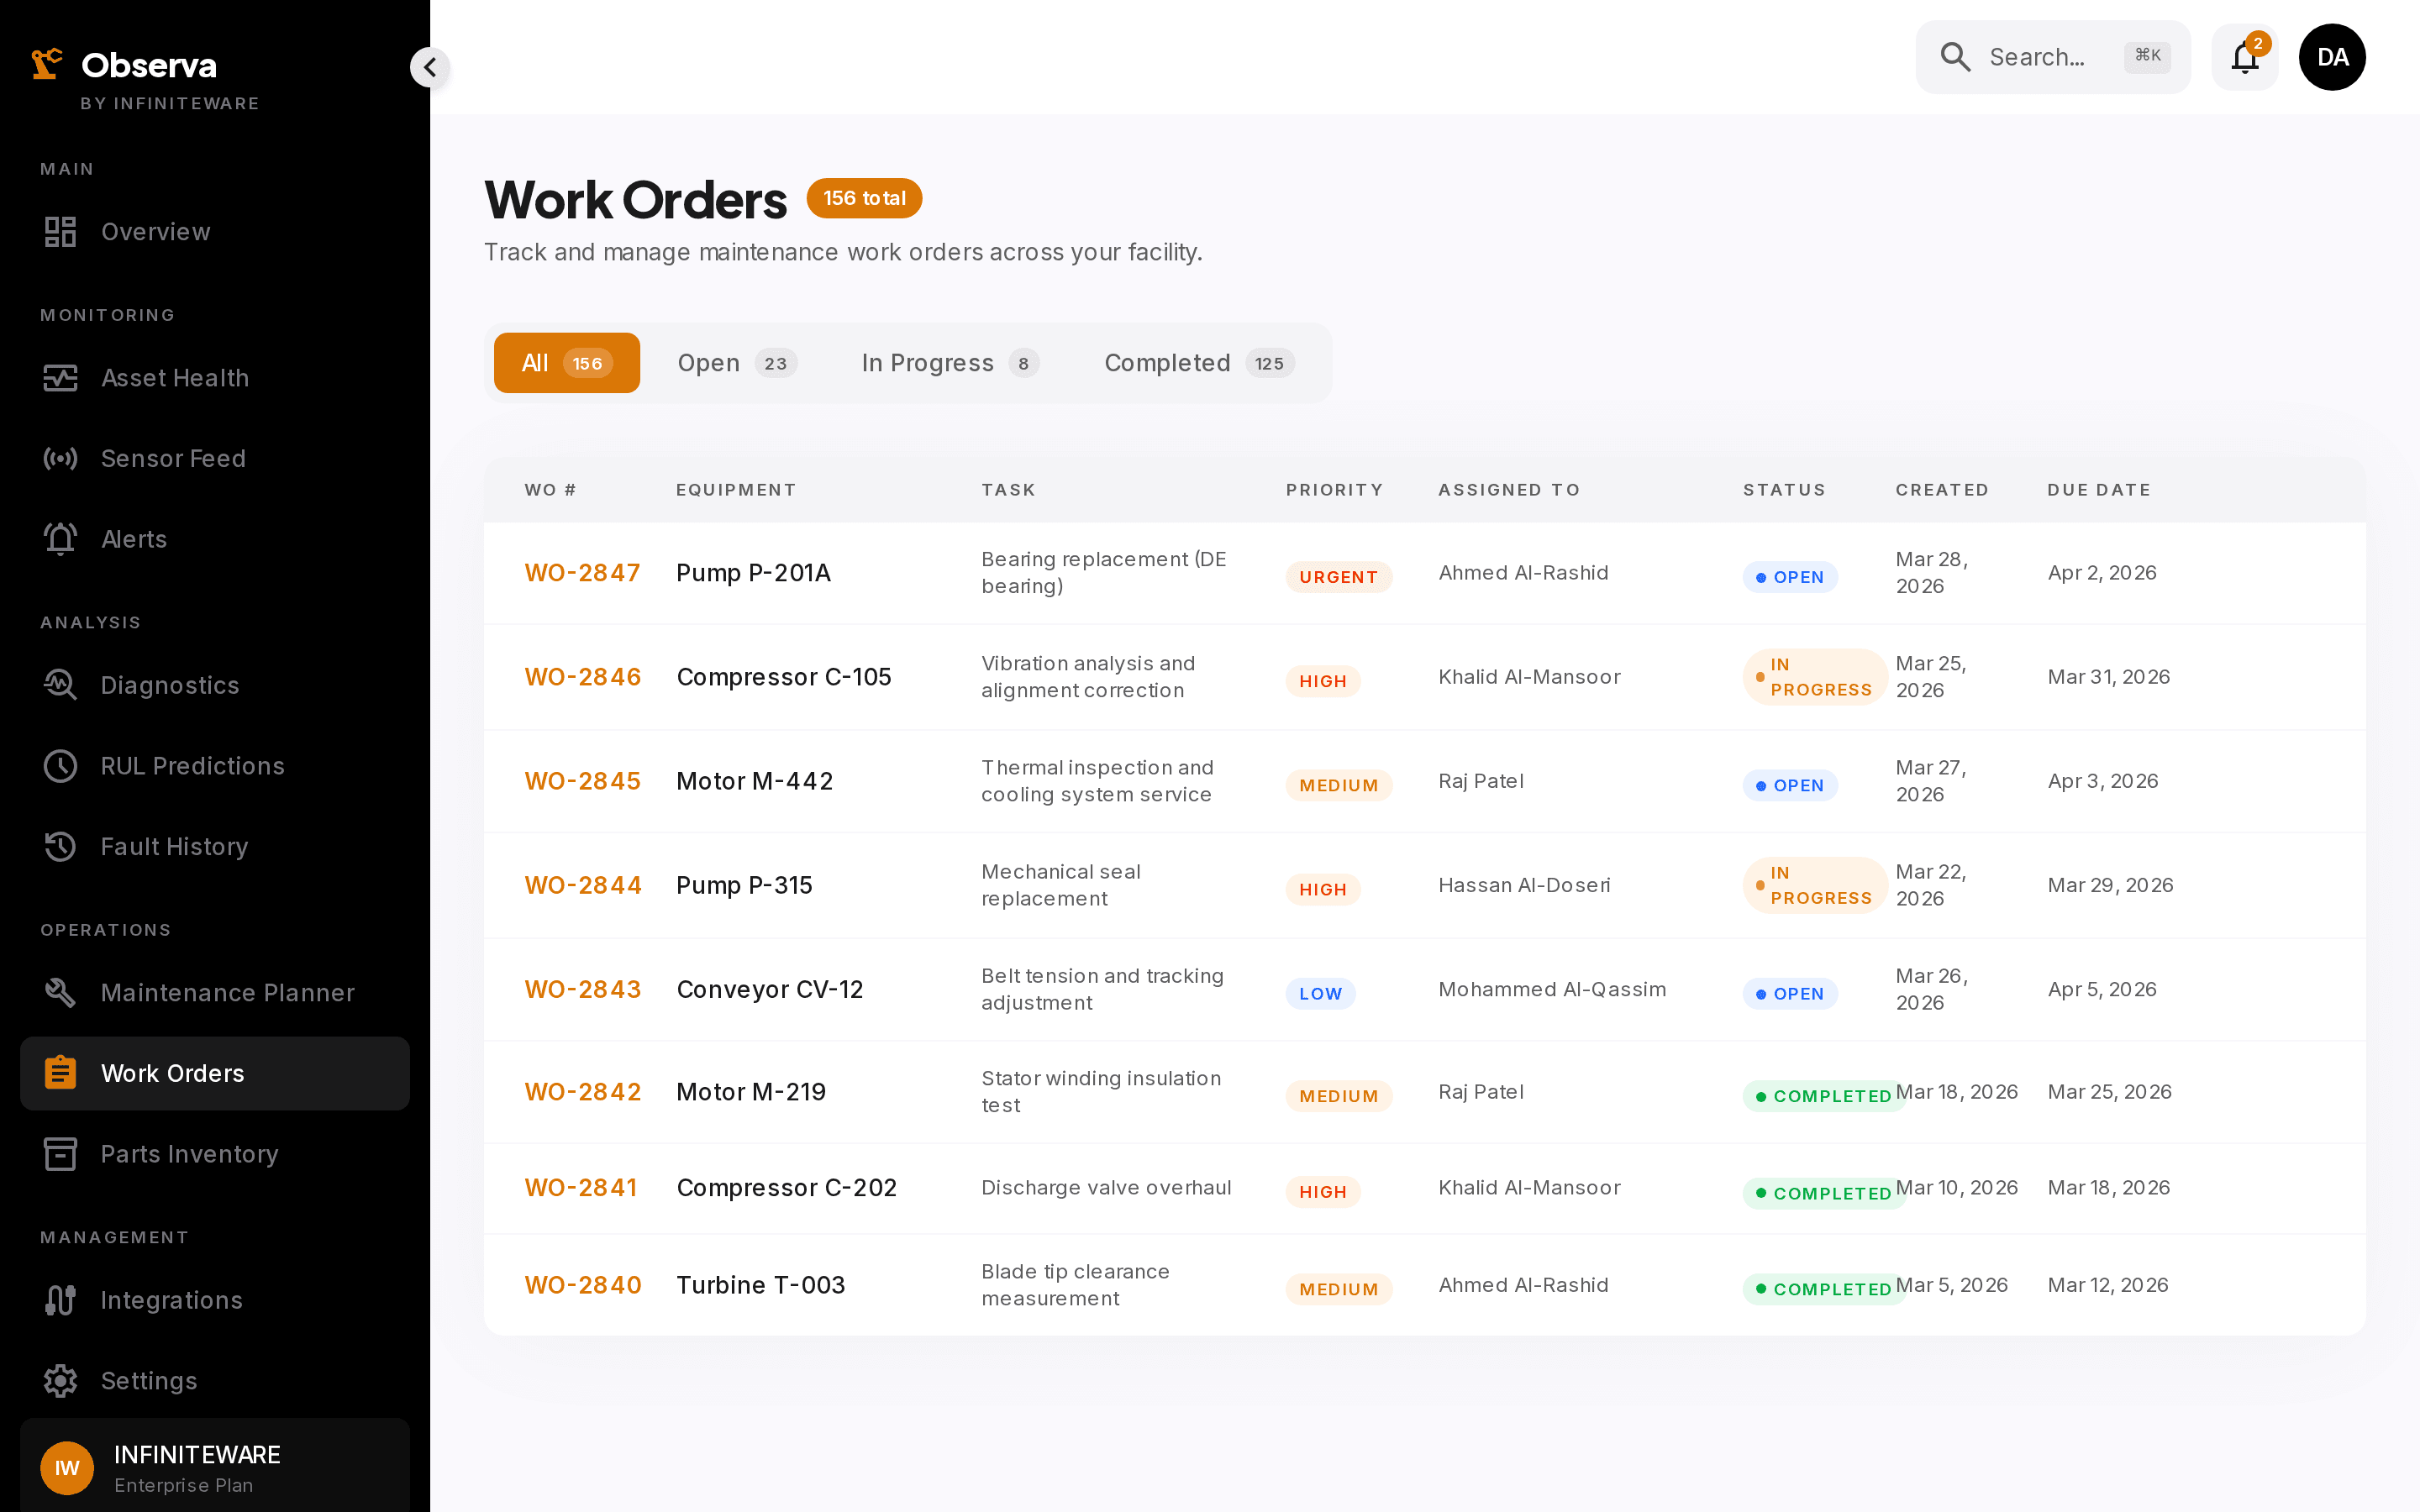Collapse the sidebar with the chevron button
This screenshot has height=1512, width=2420.
click(430, 67)
